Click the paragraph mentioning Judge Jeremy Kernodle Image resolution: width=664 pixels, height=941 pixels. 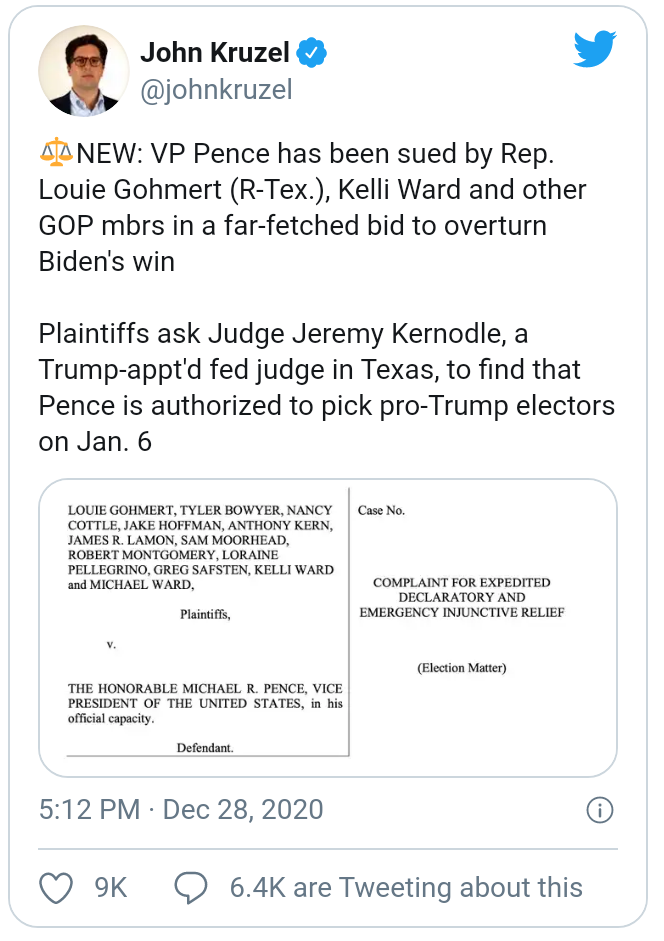tap(326, 386)
